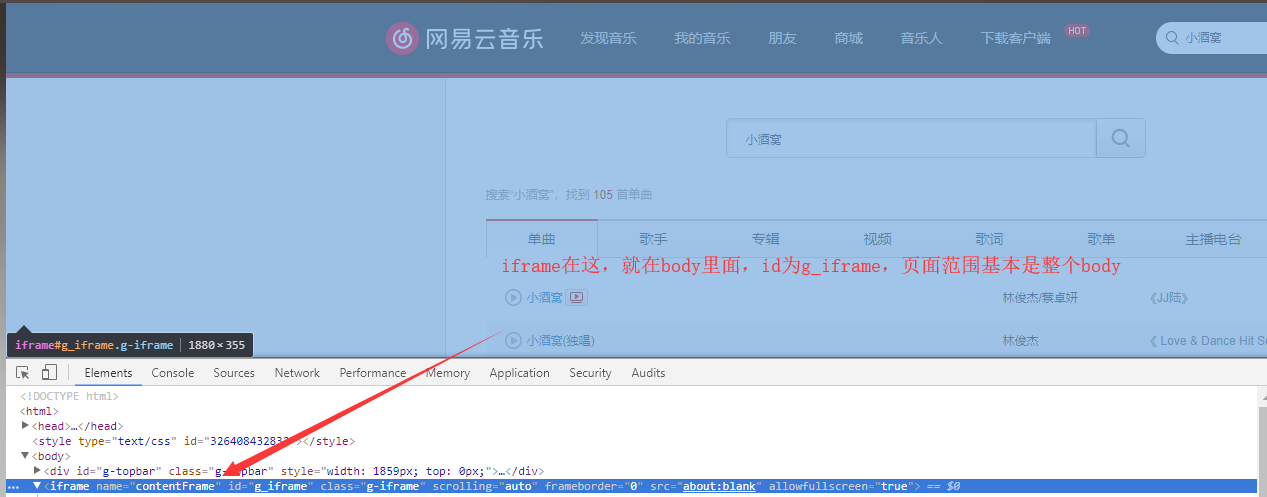
Task: Click the NetEase Cloud Music logo
Action: (x=465, y=39)
